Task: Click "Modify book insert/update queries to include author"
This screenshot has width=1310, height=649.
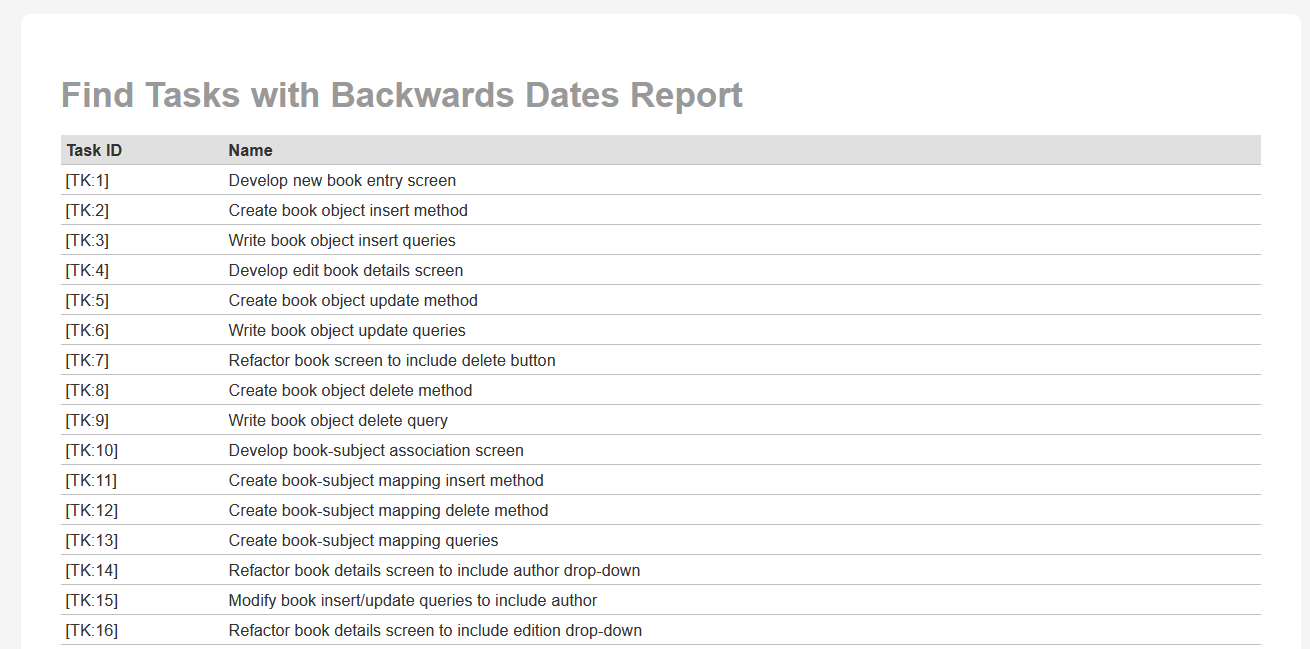Action: tap(413, 600)
